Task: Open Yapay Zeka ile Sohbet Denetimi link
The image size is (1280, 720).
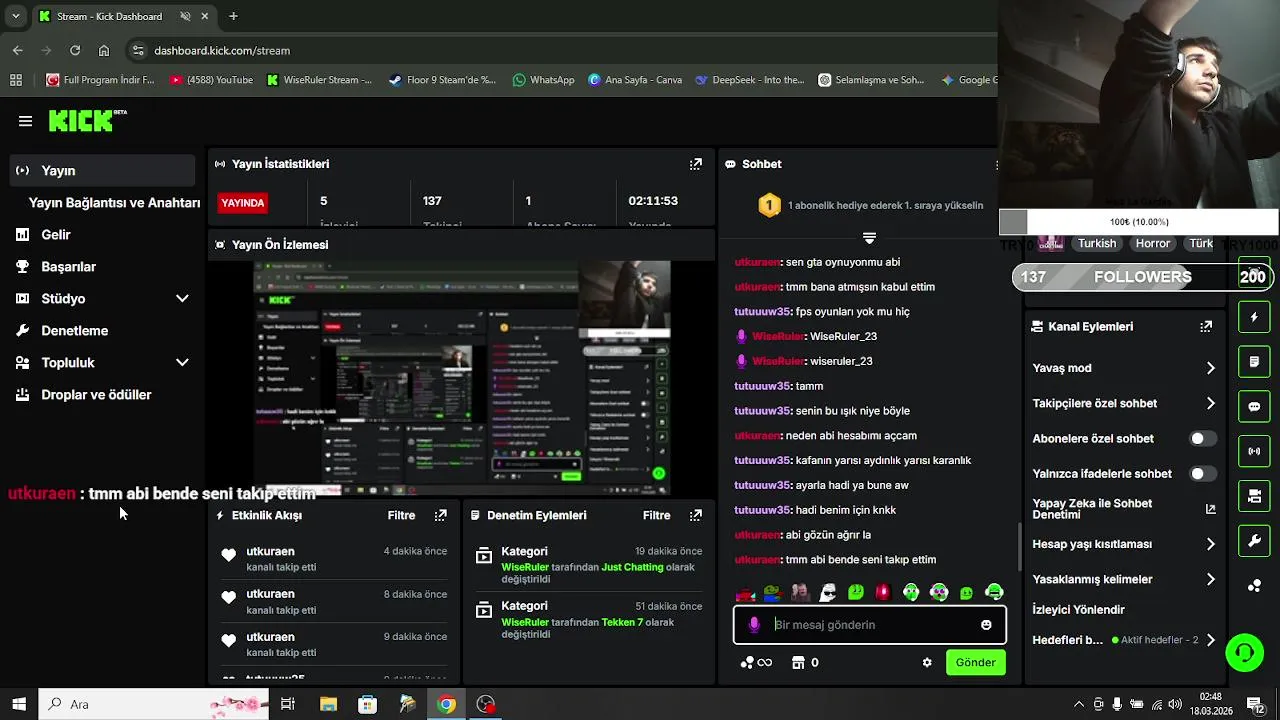Action: 1123,509
